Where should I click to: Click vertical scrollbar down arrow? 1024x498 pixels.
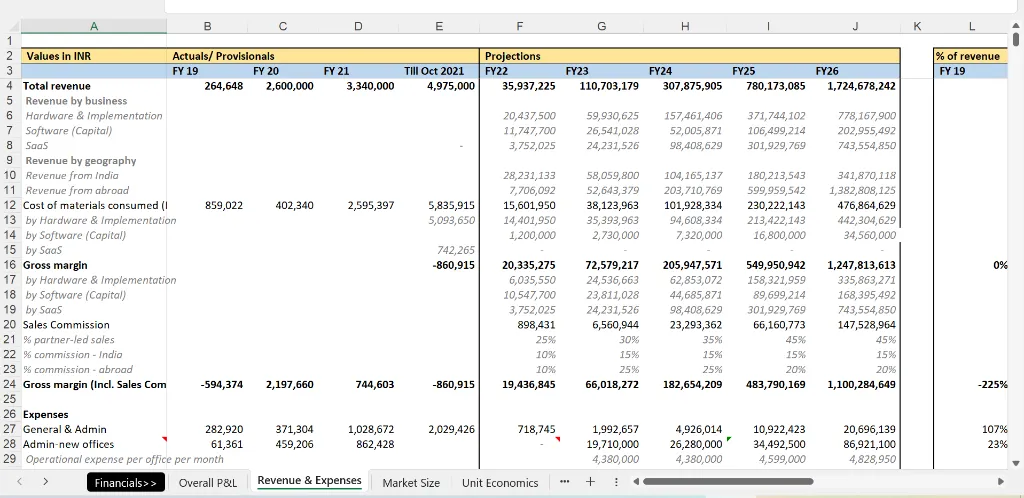point(1016,462)
